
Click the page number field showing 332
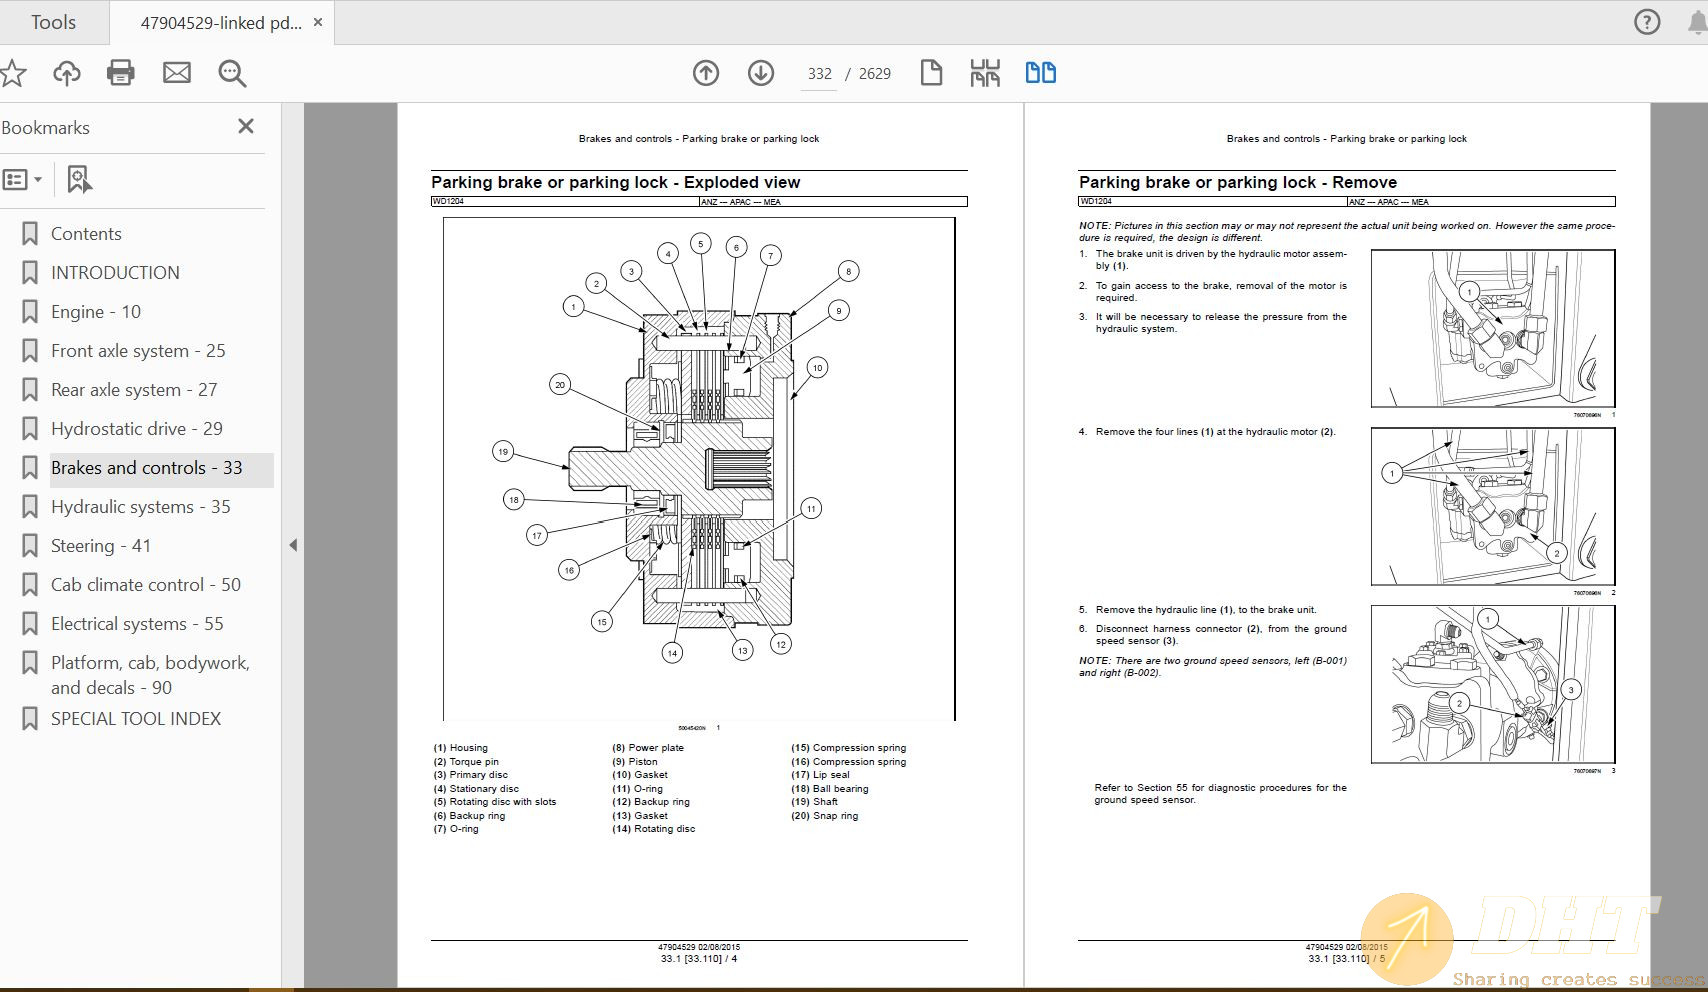[819, 74]
